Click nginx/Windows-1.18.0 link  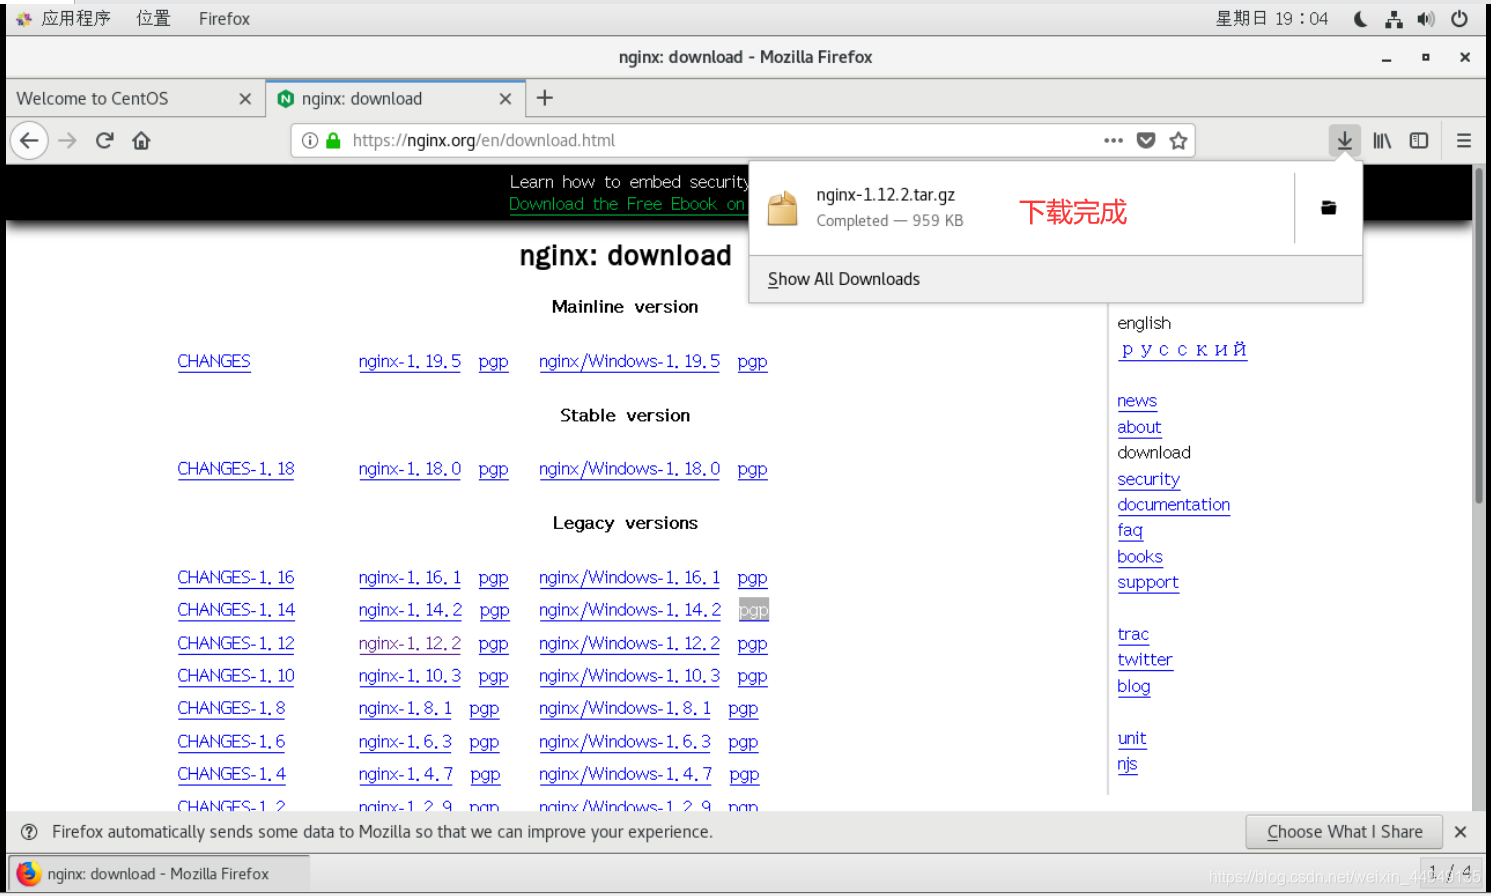pos(629,469)
